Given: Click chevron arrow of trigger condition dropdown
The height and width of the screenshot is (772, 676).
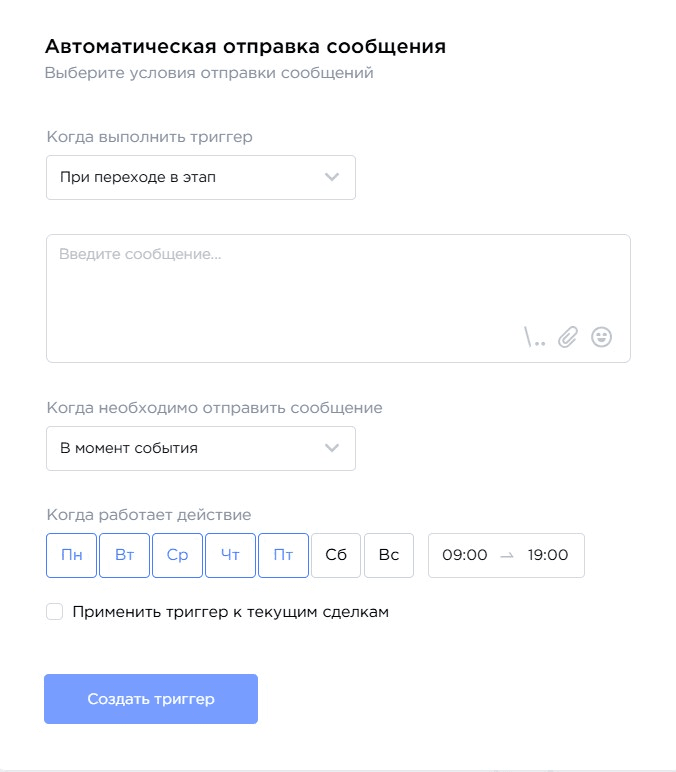Looking at the screenshot, I should [x=333, y=178].
